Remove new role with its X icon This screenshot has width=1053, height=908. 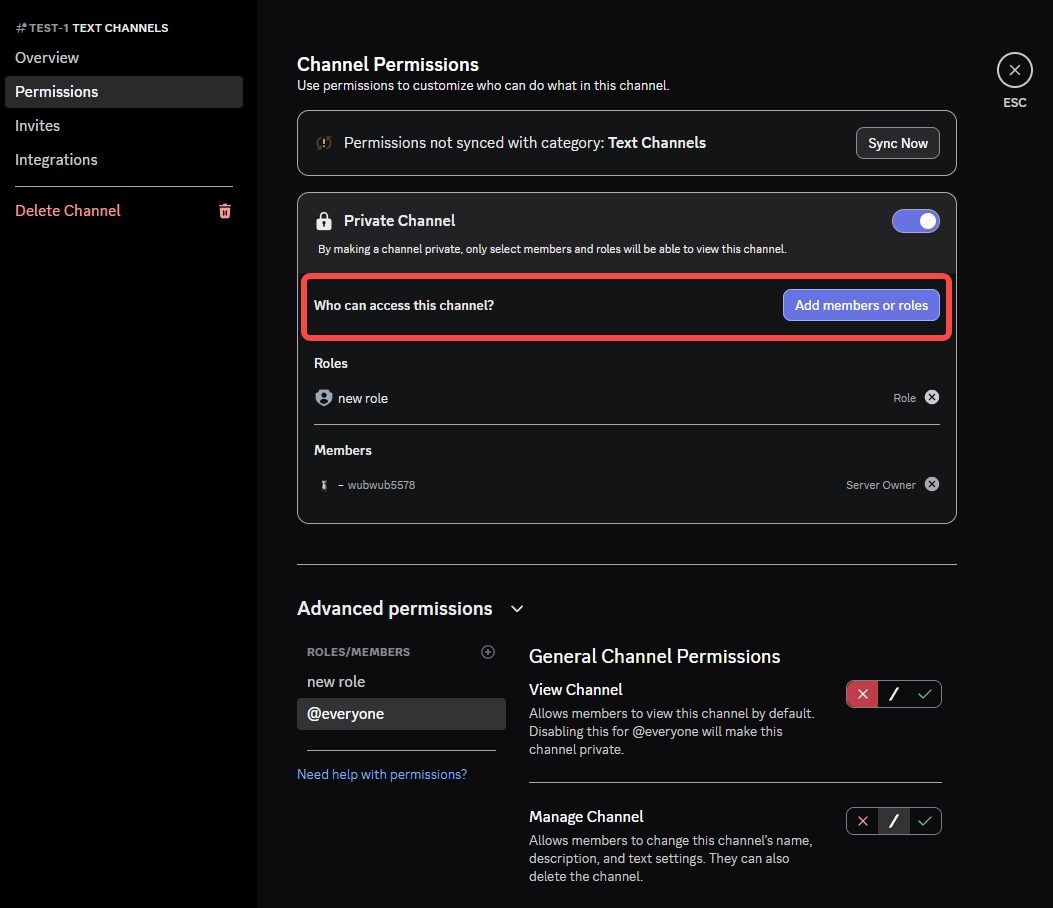click(931, 397)
